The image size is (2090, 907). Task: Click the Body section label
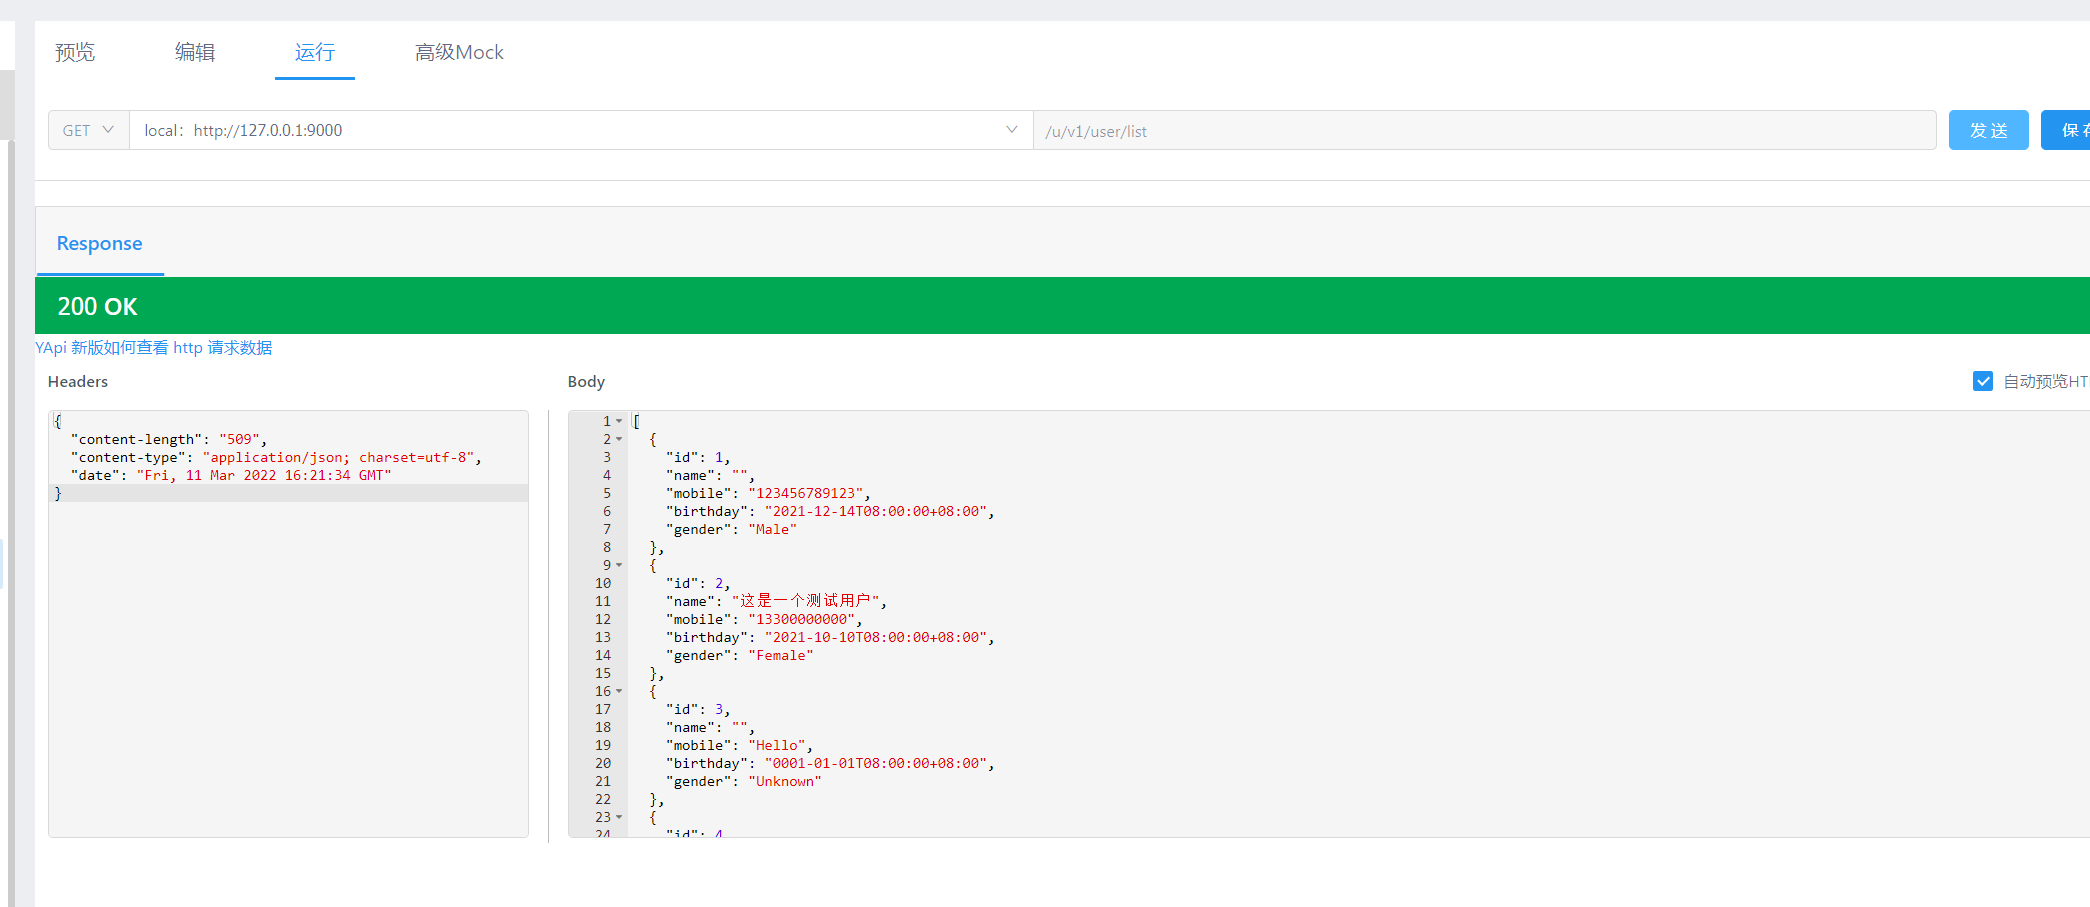(586, 381)
